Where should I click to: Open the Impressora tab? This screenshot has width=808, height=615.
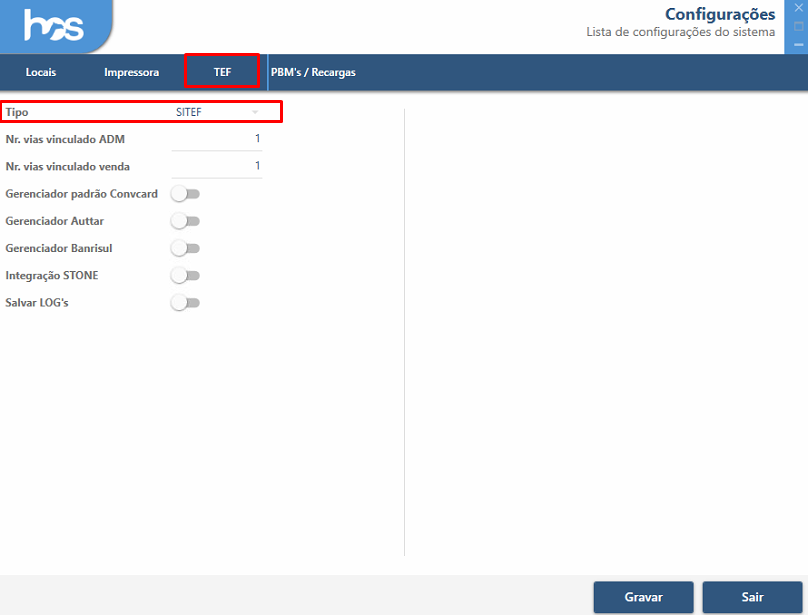pos(131,72)
